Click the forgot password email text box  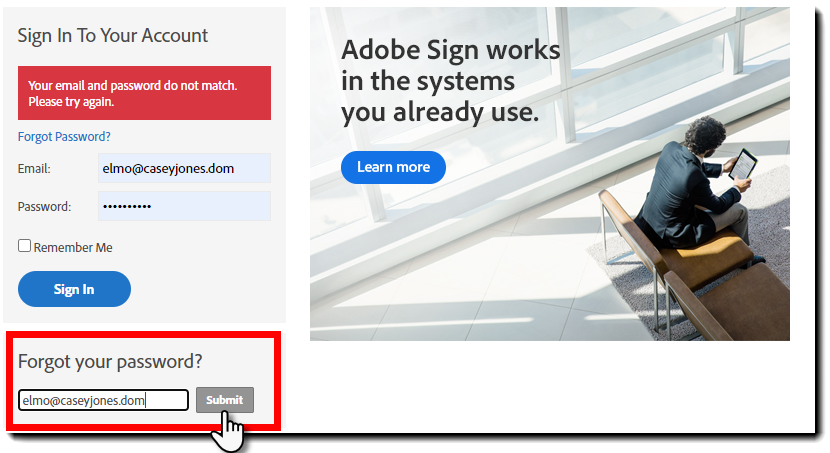103,400
